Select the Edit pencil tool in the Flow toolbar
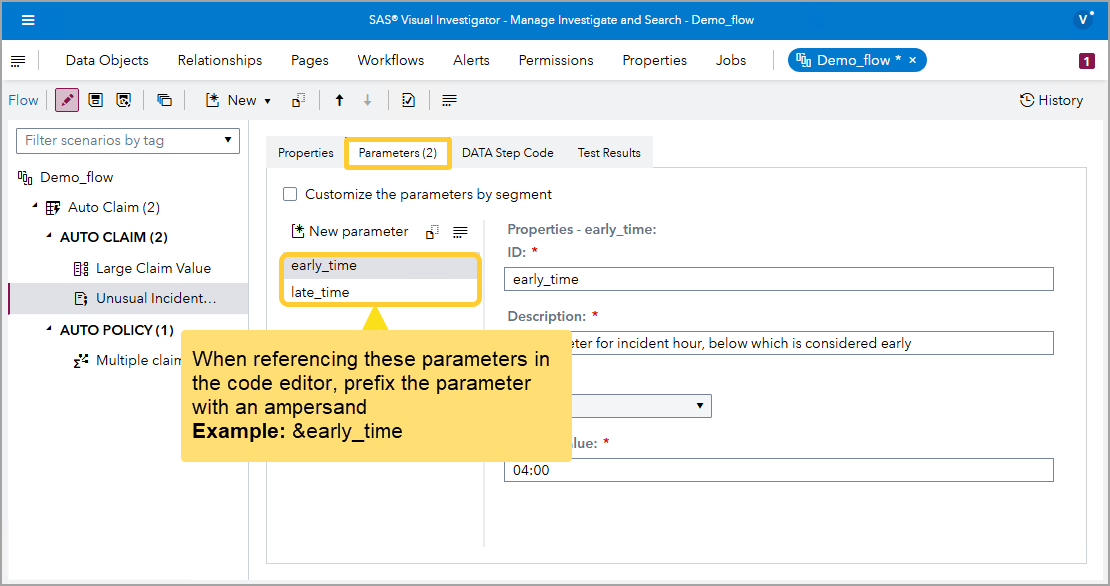Screen dimensions: 1110x586 click(x=66, y=100)
